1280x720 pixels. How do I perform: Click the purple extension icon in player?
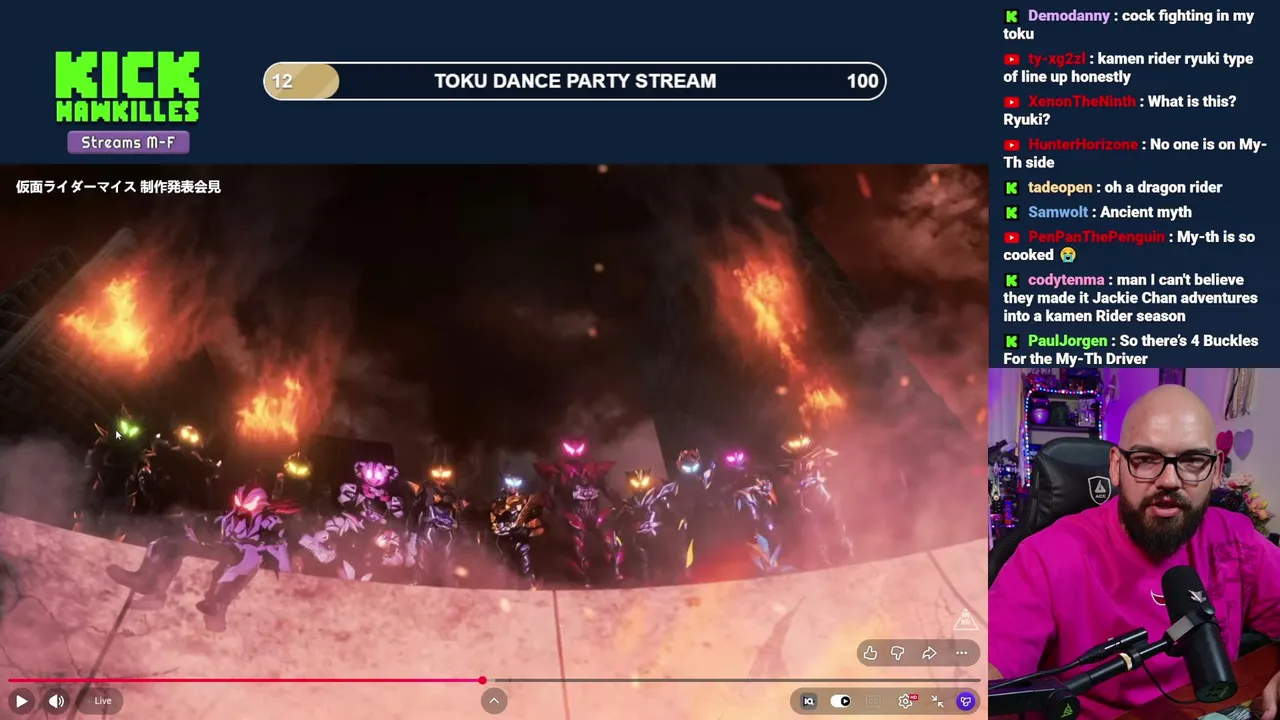coord(966,701)
